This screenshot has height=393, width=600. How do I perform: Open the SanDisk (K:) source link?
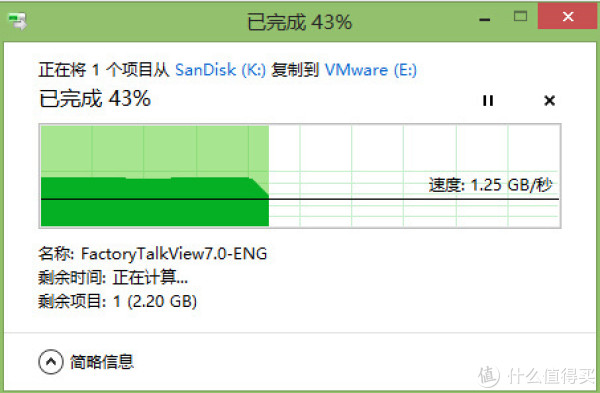220,70
